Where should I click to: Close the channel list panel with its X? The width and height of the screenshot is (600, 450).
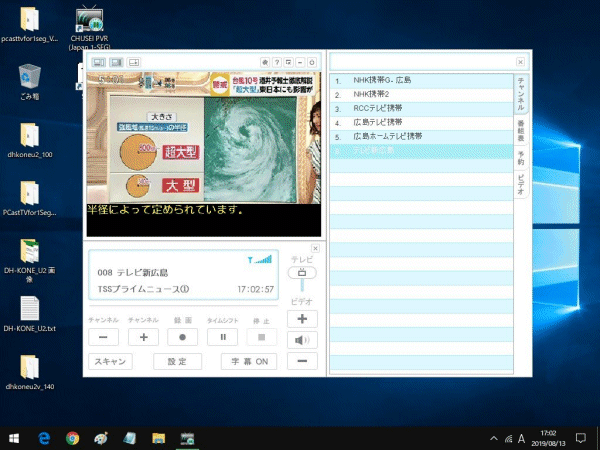click(520, 62)
